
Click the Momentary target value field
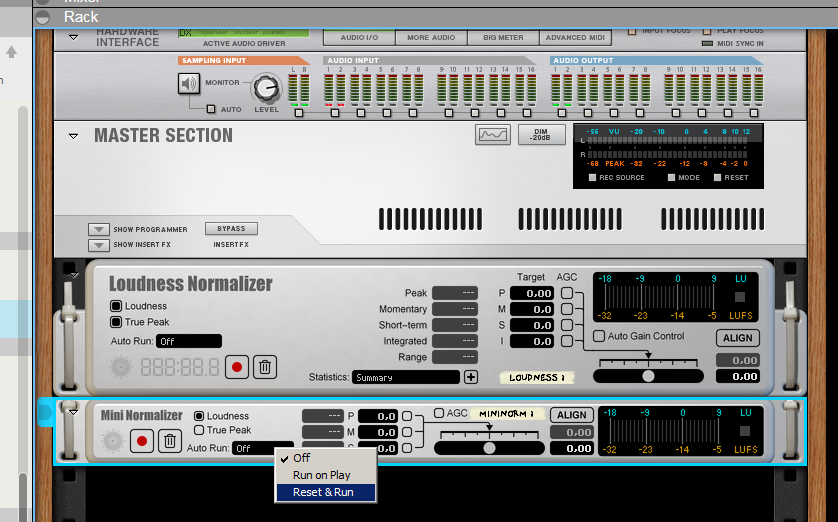tap(532, 309)
